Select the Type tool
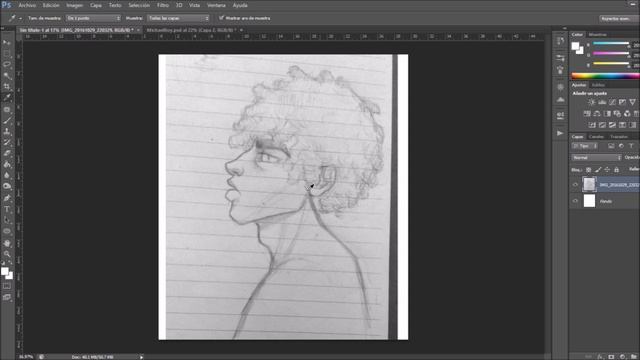Screen dimensions: 640x360 (7, 209)
